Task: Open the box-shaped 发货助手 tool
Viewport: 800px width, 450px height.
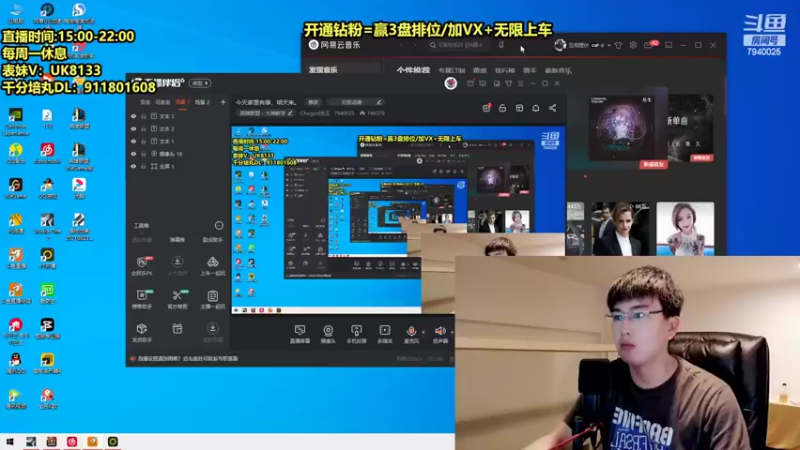Action: [142, 332]
